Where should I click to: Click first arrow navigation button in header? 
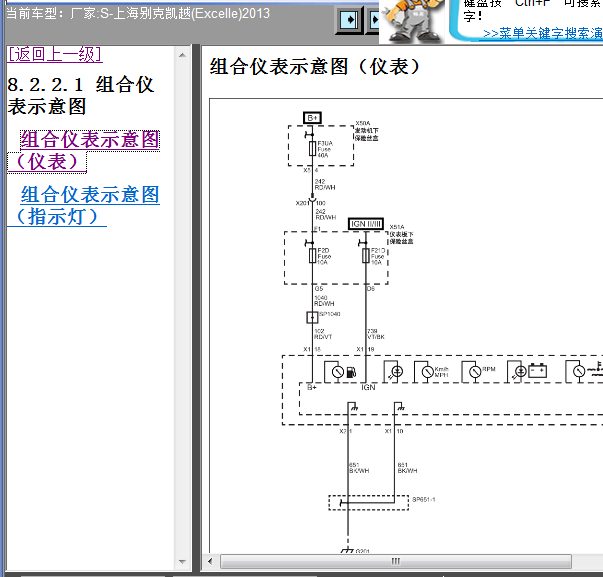pyautogui.click(x=349, y=20)
